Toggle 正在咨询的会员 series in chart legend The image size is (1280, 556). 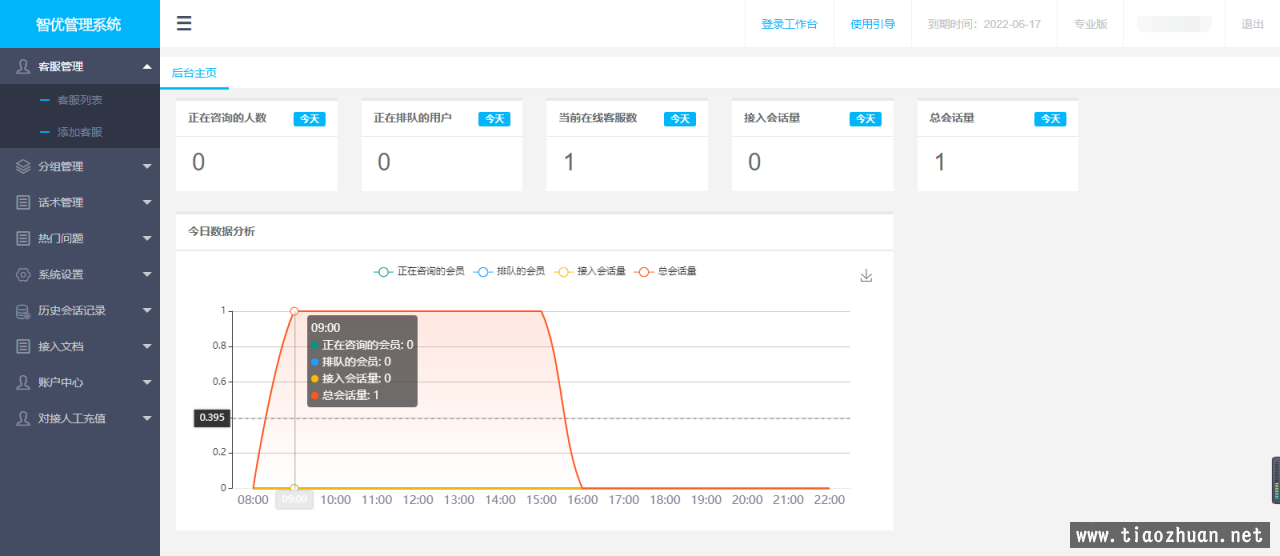pyautogui.click(x=418, y=271)
